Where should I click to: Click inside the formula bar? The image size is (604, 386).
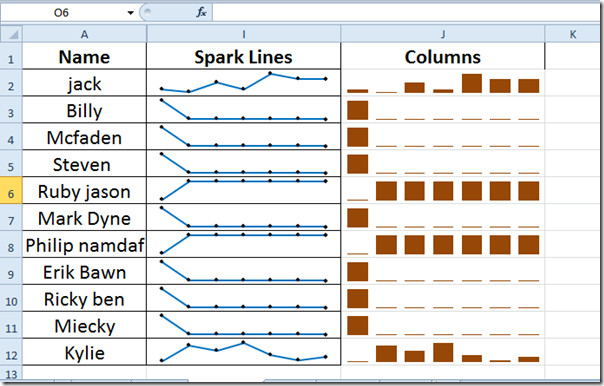click(x=406, y=13)
